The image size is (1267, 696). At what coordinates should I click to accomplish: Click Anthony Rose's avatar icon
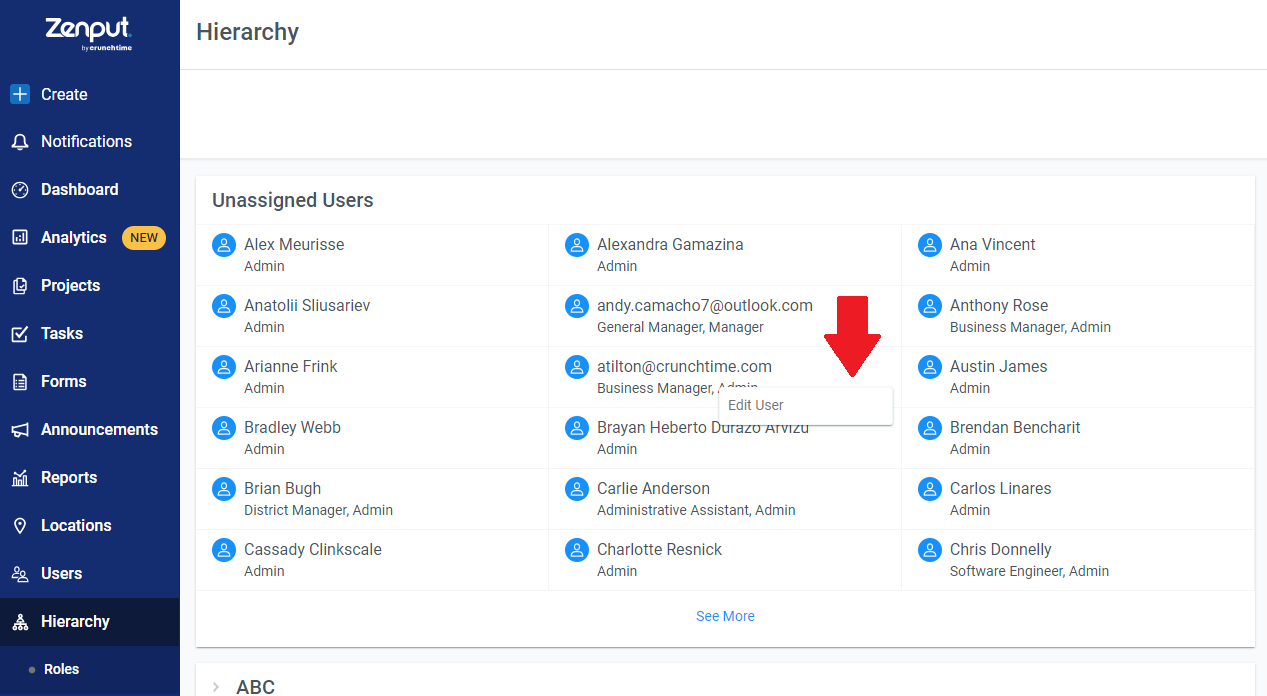point(930,306)
